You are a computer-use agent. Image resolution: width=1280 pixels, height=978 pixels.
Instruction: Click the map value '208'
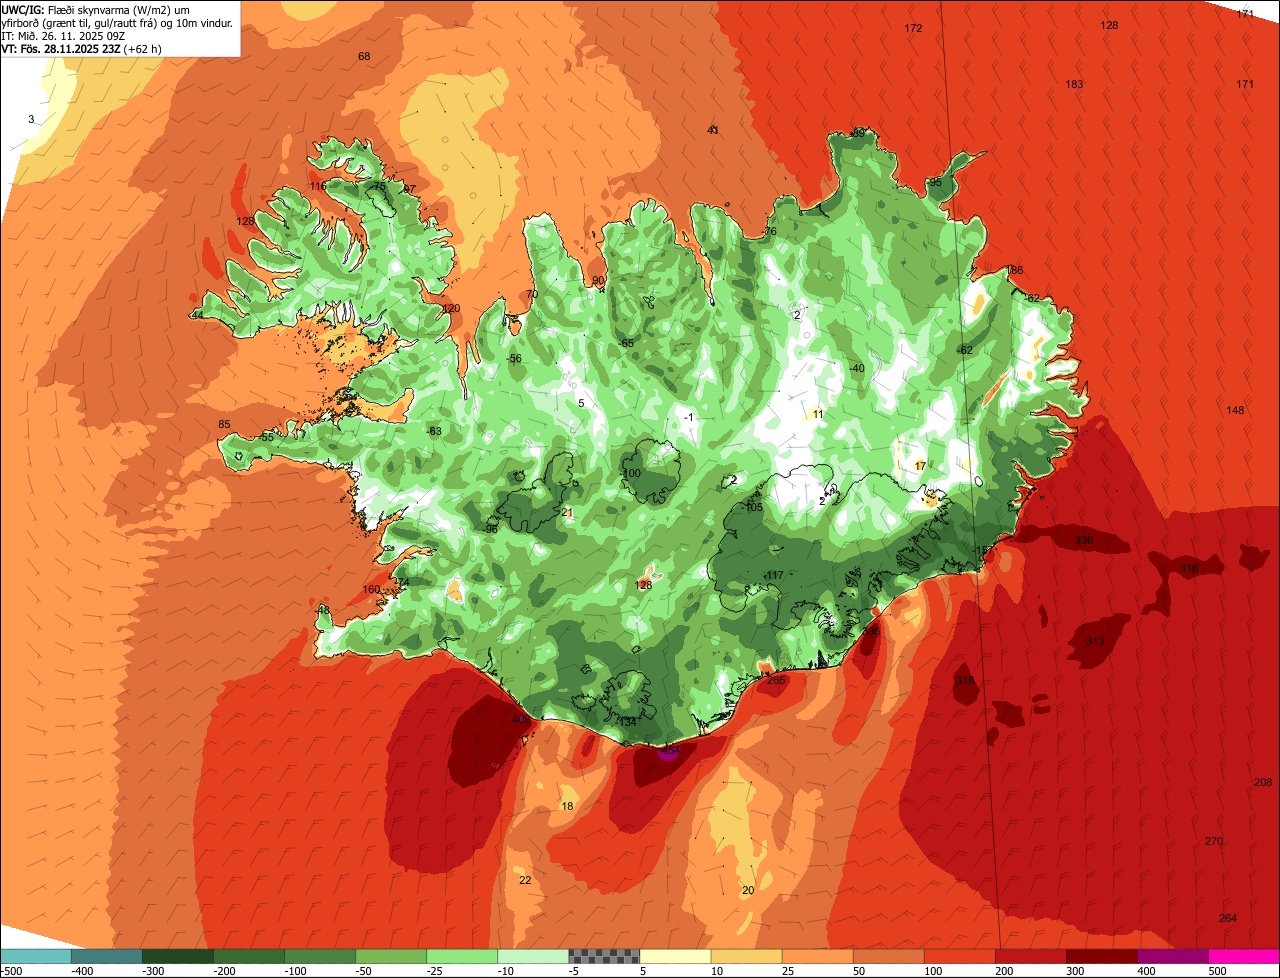[x=1263, y=782]
